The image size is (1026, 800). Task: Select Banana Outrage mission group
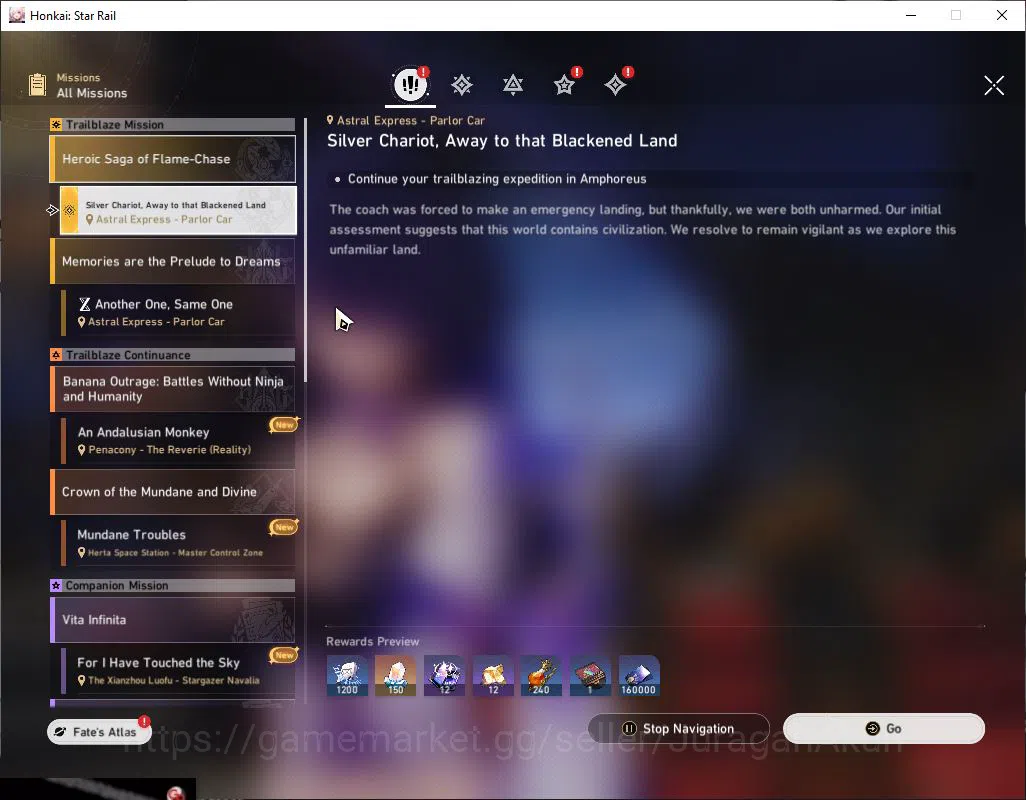pos(173,389)
